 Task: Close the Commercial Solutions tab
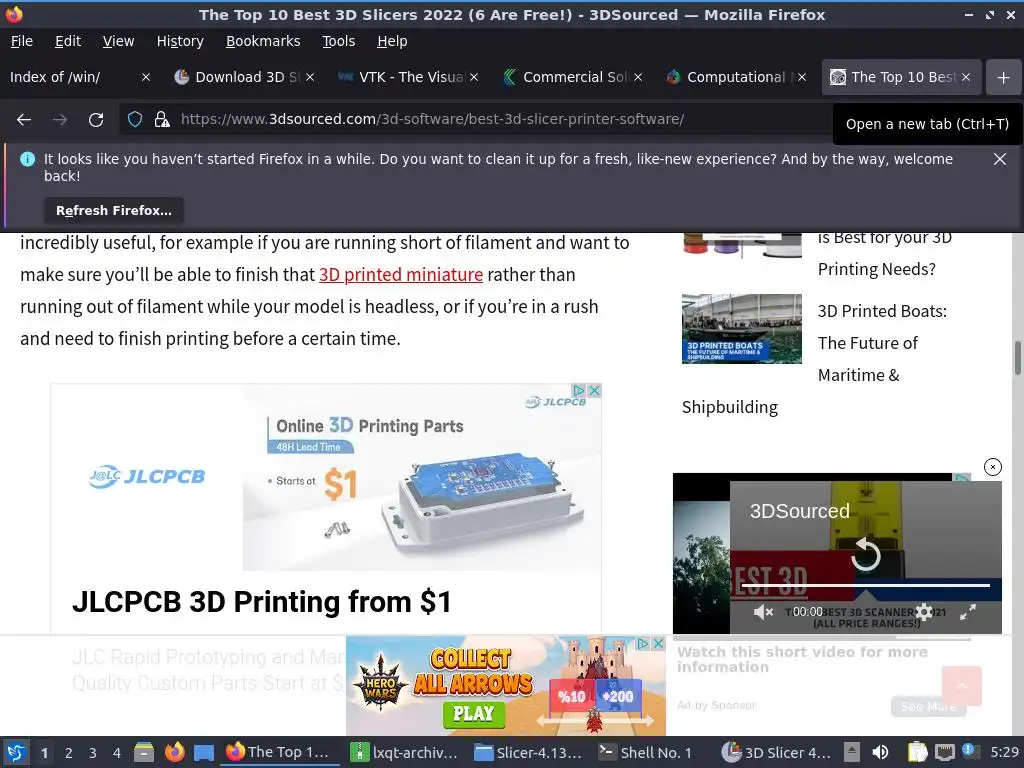point(638,77)
